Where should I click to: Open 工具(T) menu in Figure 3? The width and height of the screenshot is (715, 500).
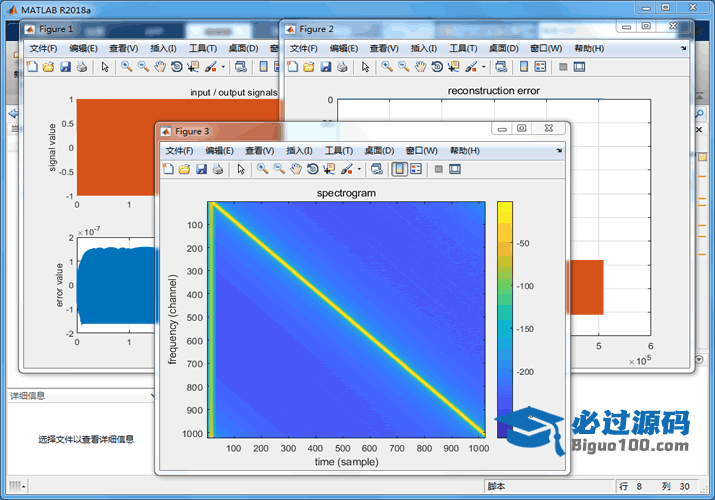[339, 150]
